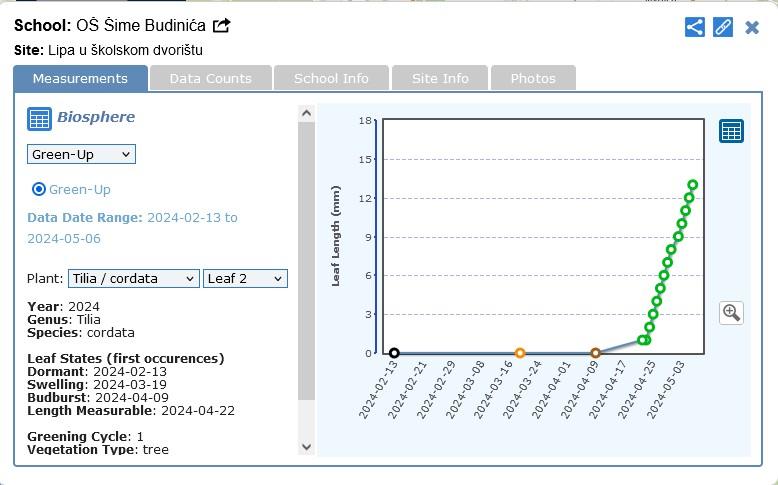Open the Green-Up protocol dropdown
The image size is (778, 485).
pyautogui.click(x=81, y=154)
